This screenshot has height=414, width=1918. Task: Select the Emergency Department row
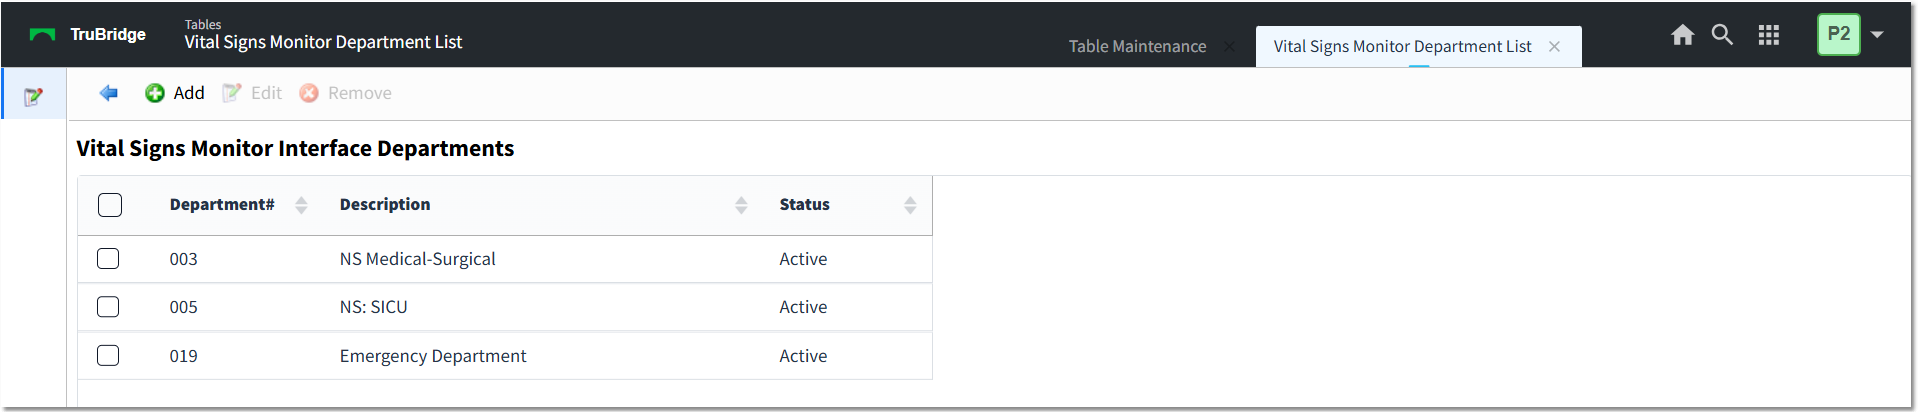click(x=505, y=356)
